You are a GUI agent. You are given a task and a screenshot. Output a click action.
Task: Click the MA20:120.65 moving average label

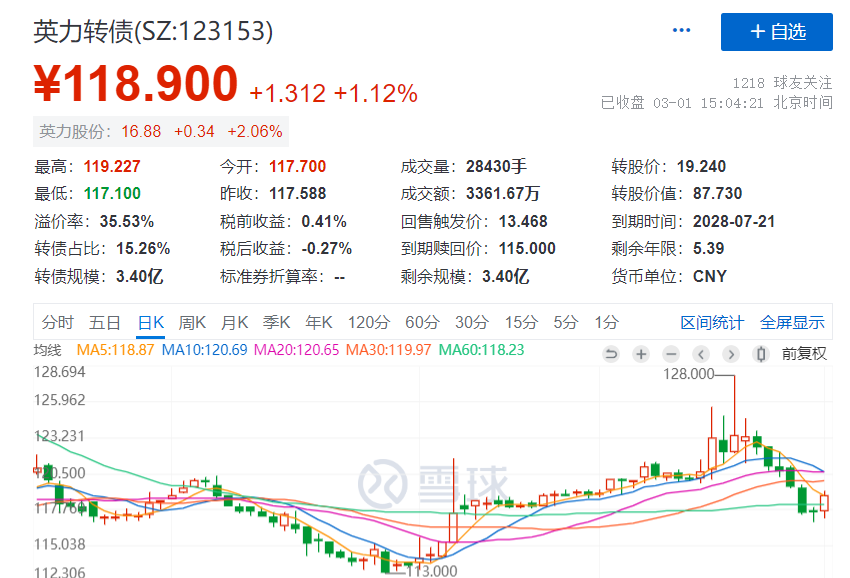pyautogui.click(x=297, y=350)
